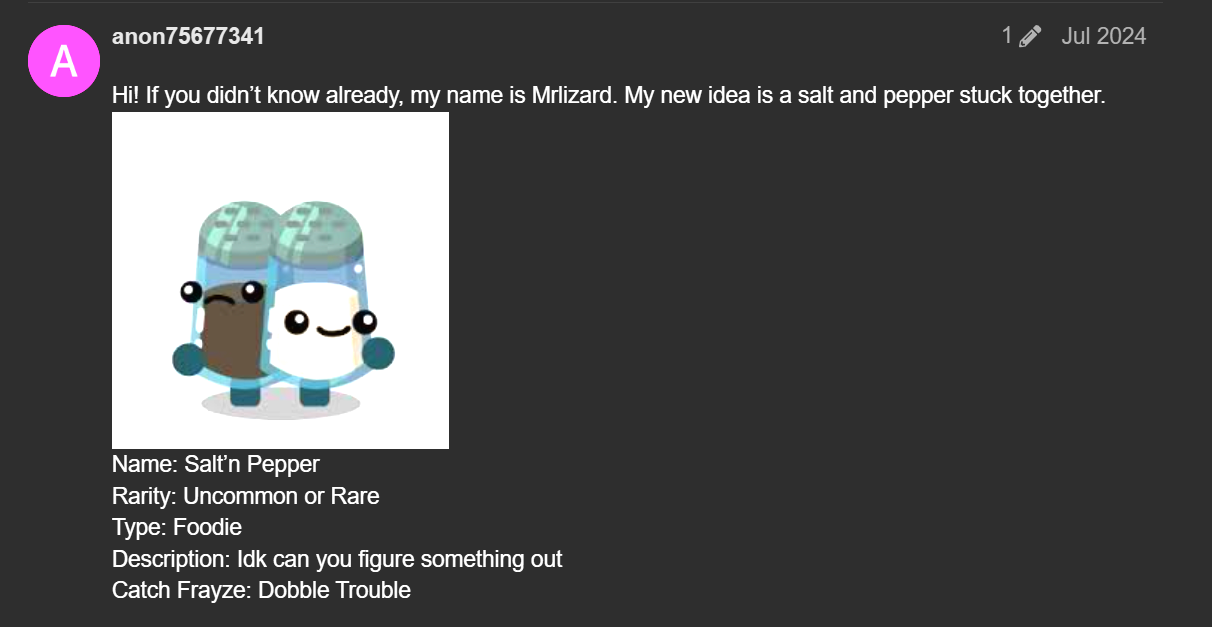This screenshot has height=627, width=1212.
Task: Click the "Type: Foodie" text line
Action: click(x=177, y=527)
